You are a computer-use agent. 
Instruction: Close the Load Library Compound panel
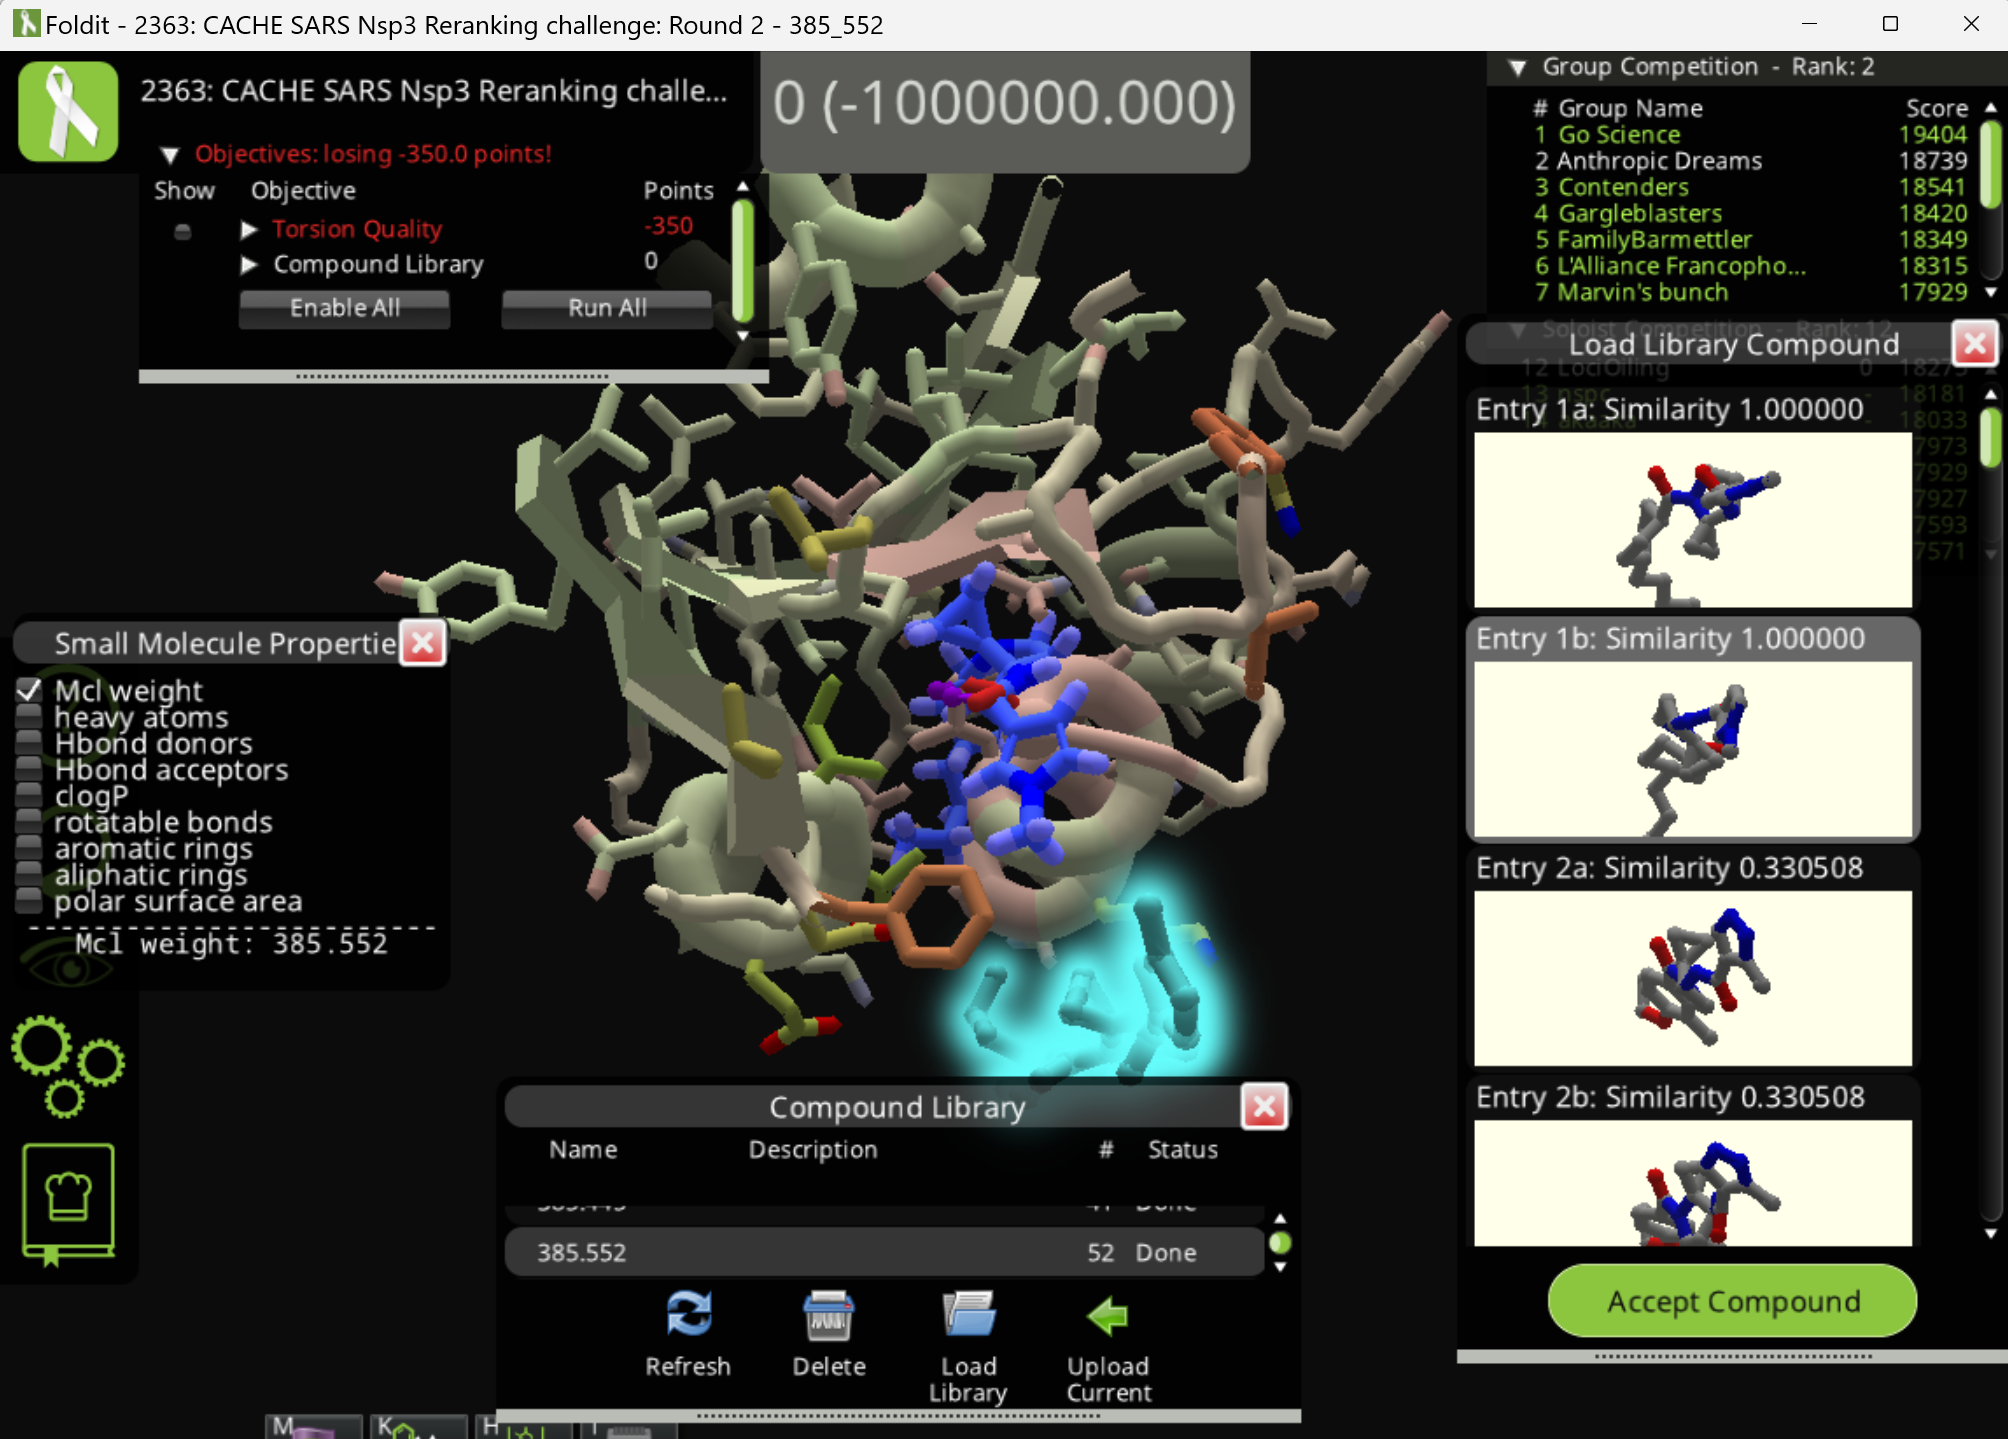[1974, 344]
